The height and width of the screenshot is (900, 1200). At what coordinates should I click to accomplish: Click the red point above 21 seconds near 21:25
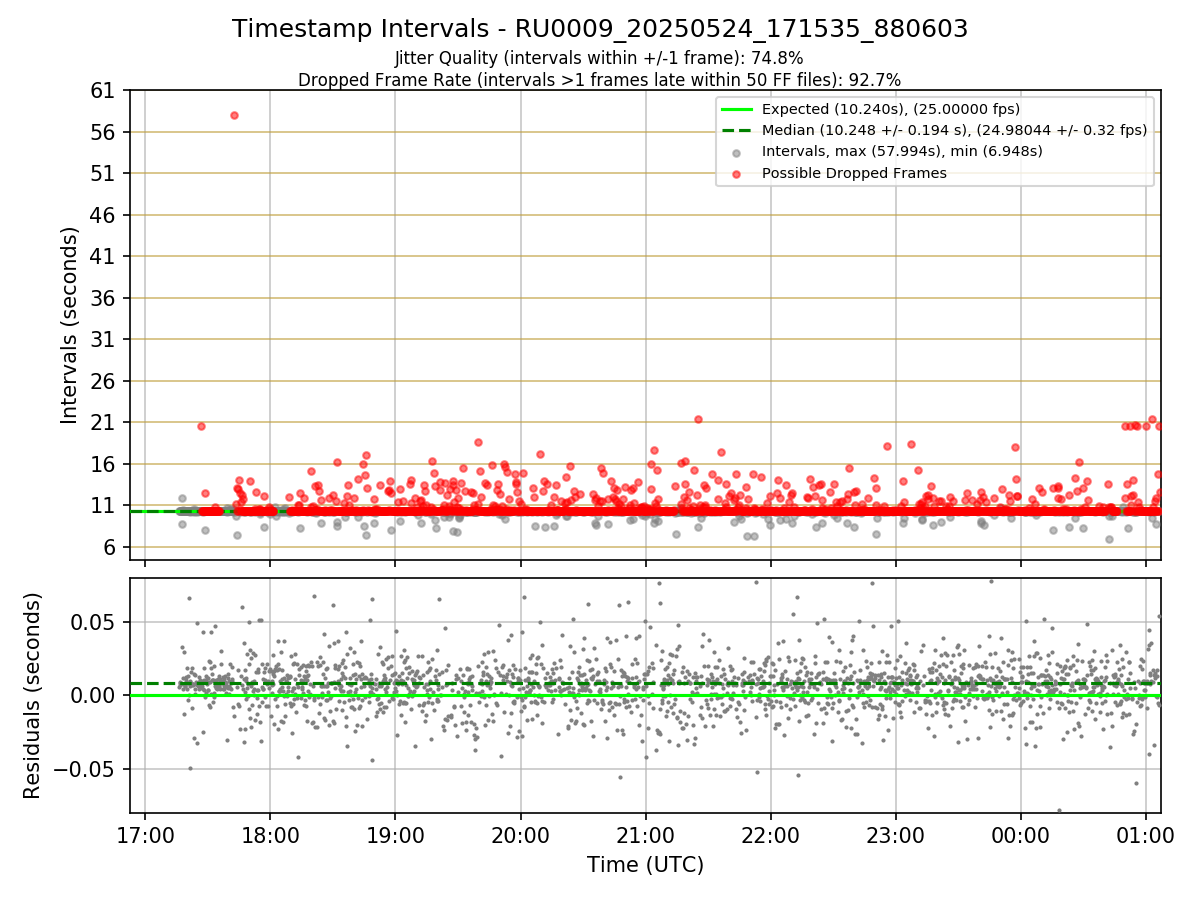pos(698,419)
